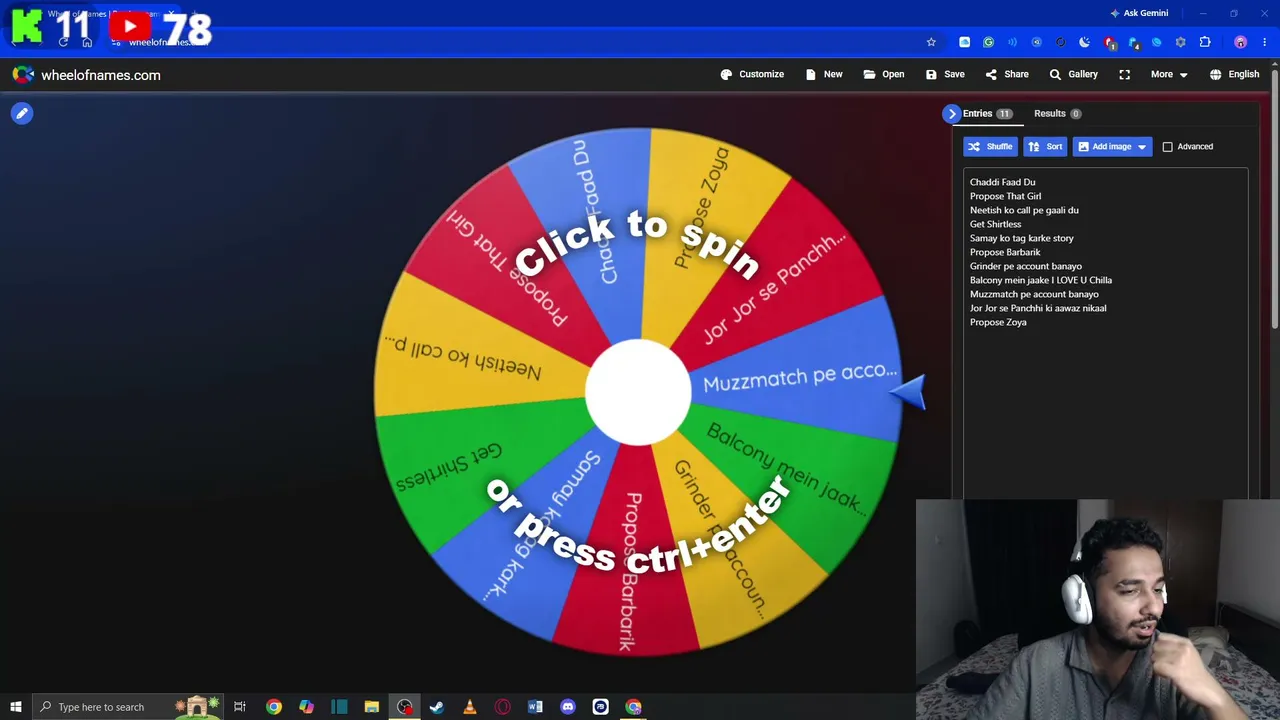Click the Ask Gemini button
Viewport: 1280px width, 720px height.
[x=1139, y=13]
